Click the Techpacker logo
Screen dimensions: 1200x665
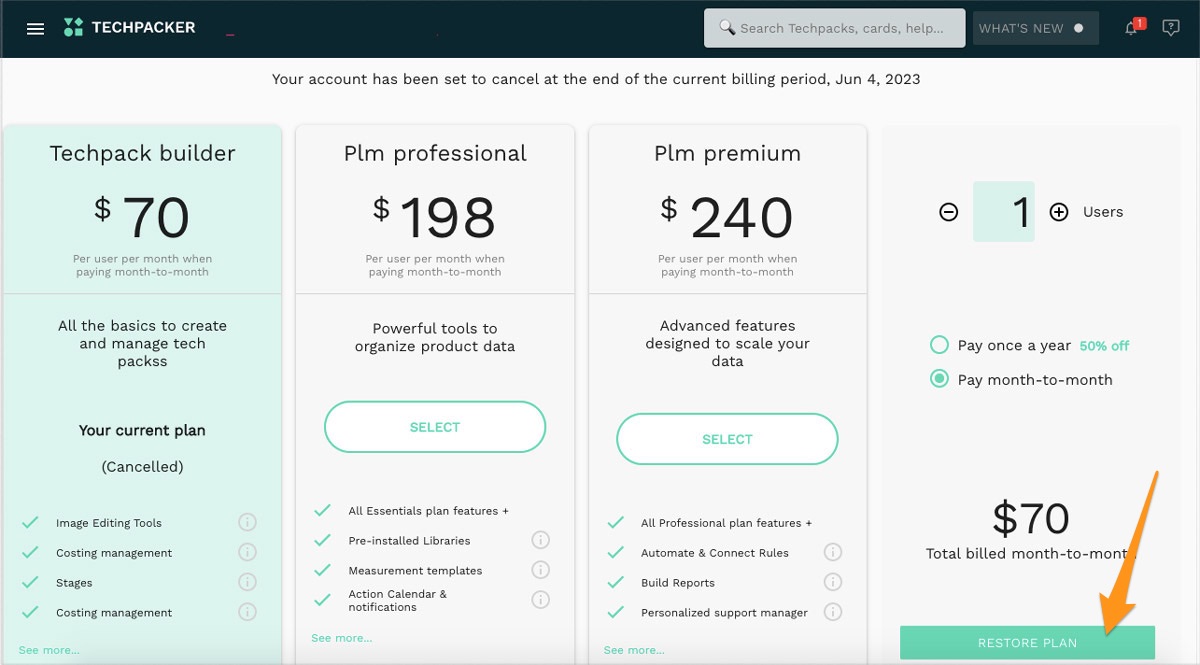coord(129,28)
